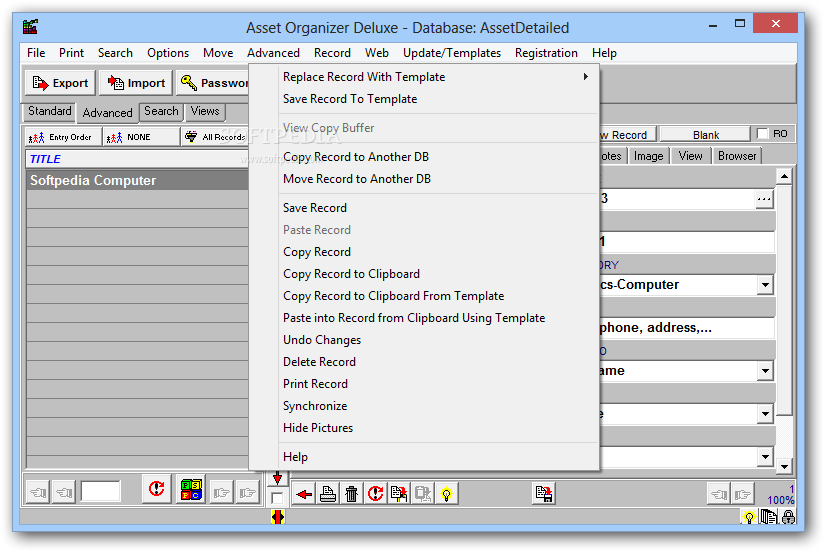Click the padlock icon in status bar
The width and height of the screenshot is (825, 552).
(788, 517)
